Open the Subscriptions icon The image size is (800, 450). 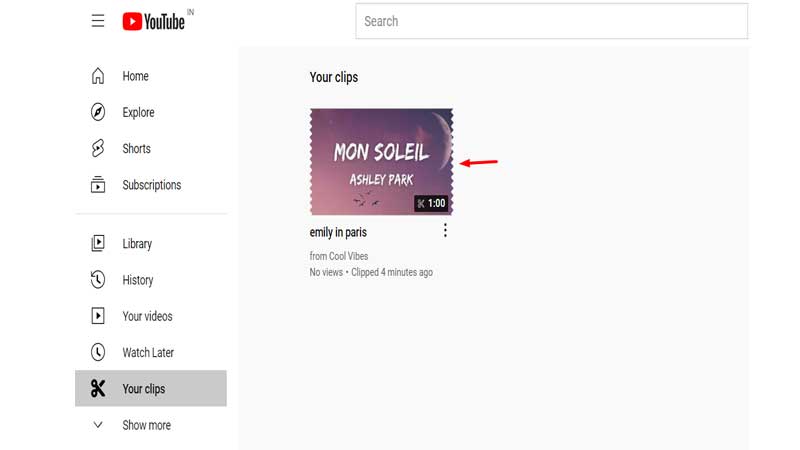97,185
